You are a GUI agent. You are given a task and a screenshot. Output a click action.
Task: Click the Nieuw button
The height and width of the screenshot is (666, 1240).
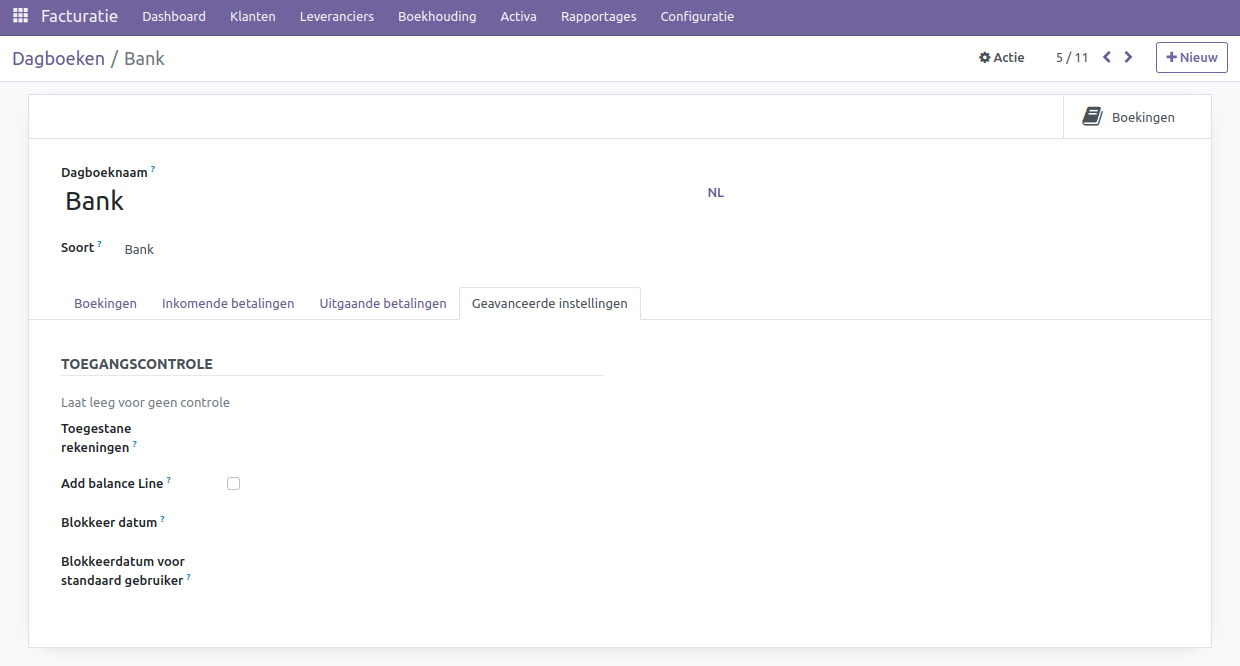pos(1191,57)
